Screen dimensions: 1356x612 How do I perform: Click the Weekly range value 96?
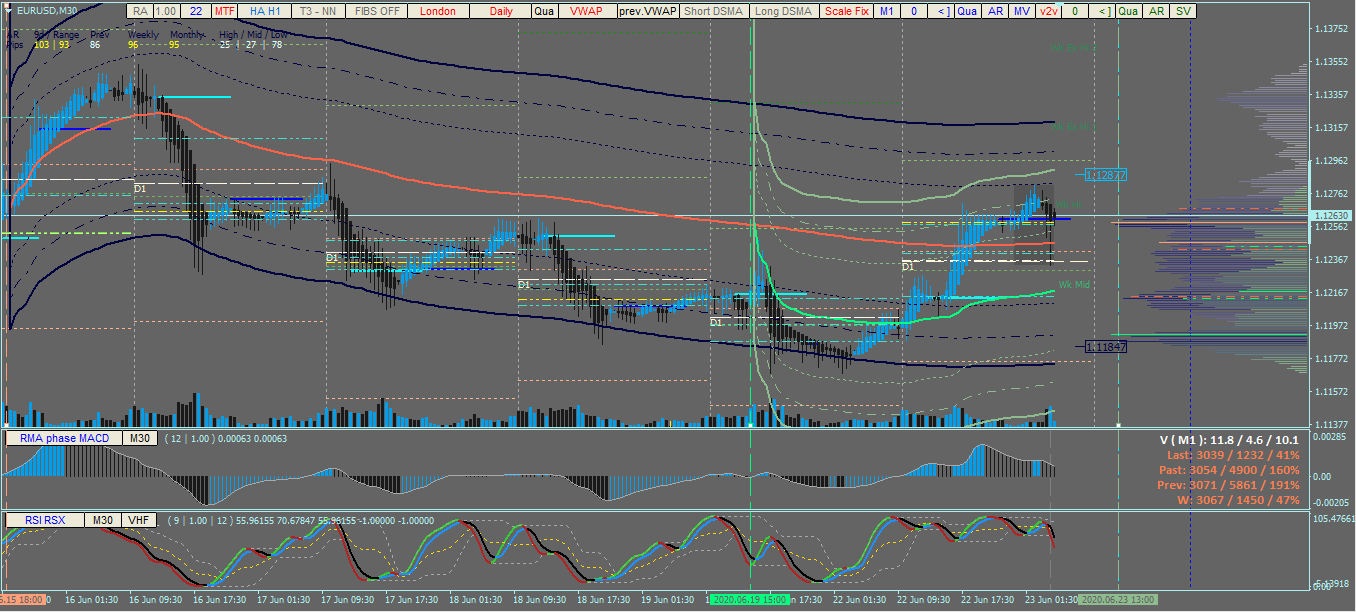click(133, 45)
